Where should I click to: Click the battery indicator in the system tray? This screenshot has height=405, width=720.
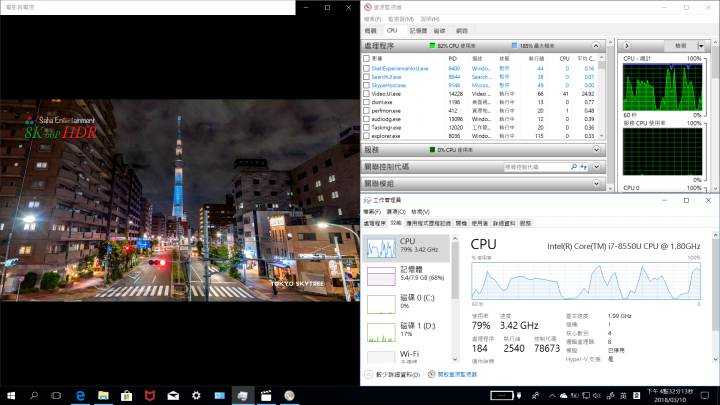pos(501,395)
